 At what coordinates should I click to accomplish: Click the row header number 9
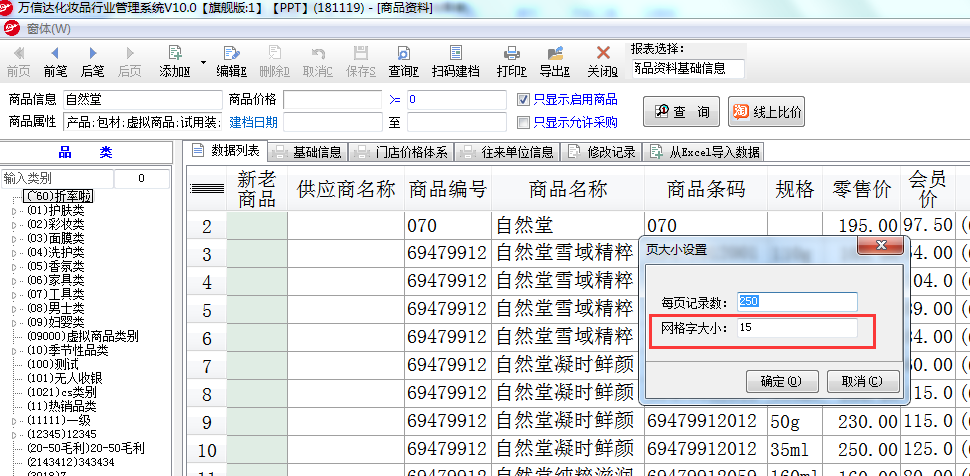pos(207,423)
